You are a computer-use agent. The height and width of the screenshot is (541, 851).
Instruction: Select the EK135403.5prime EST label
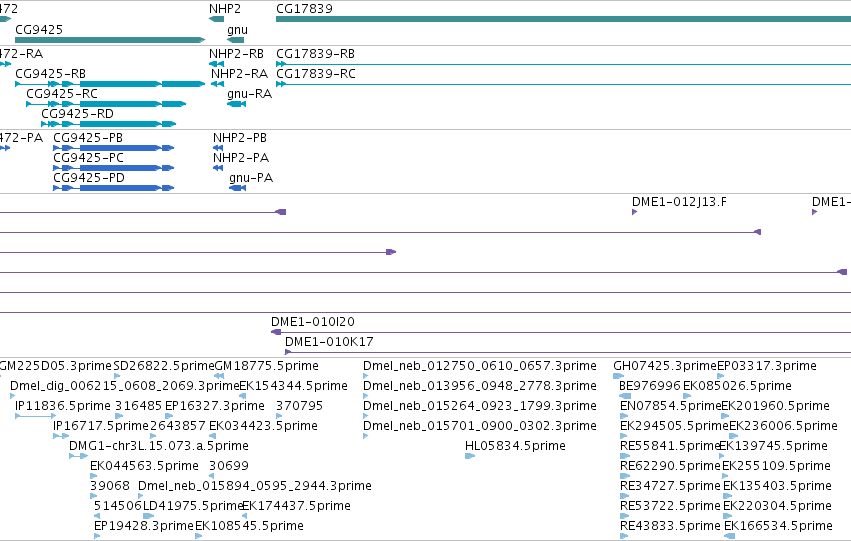(777, 486)
